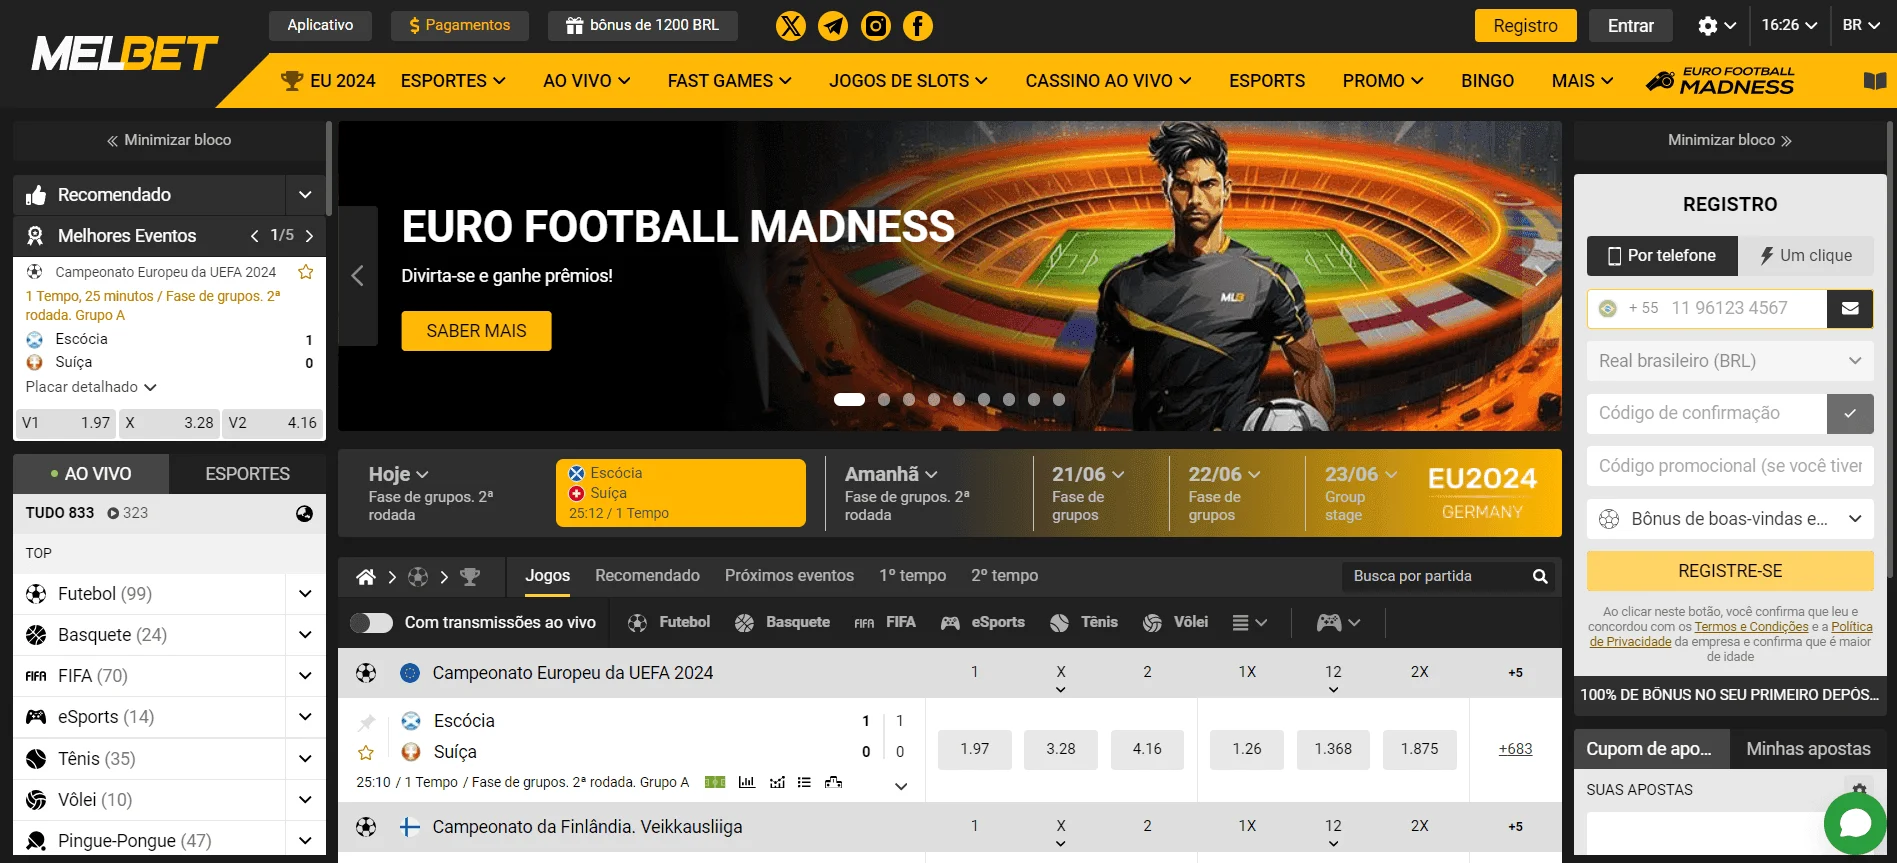
Task: Click the MELBET logo
Action: pyautogui.click(x=125, y=54)
